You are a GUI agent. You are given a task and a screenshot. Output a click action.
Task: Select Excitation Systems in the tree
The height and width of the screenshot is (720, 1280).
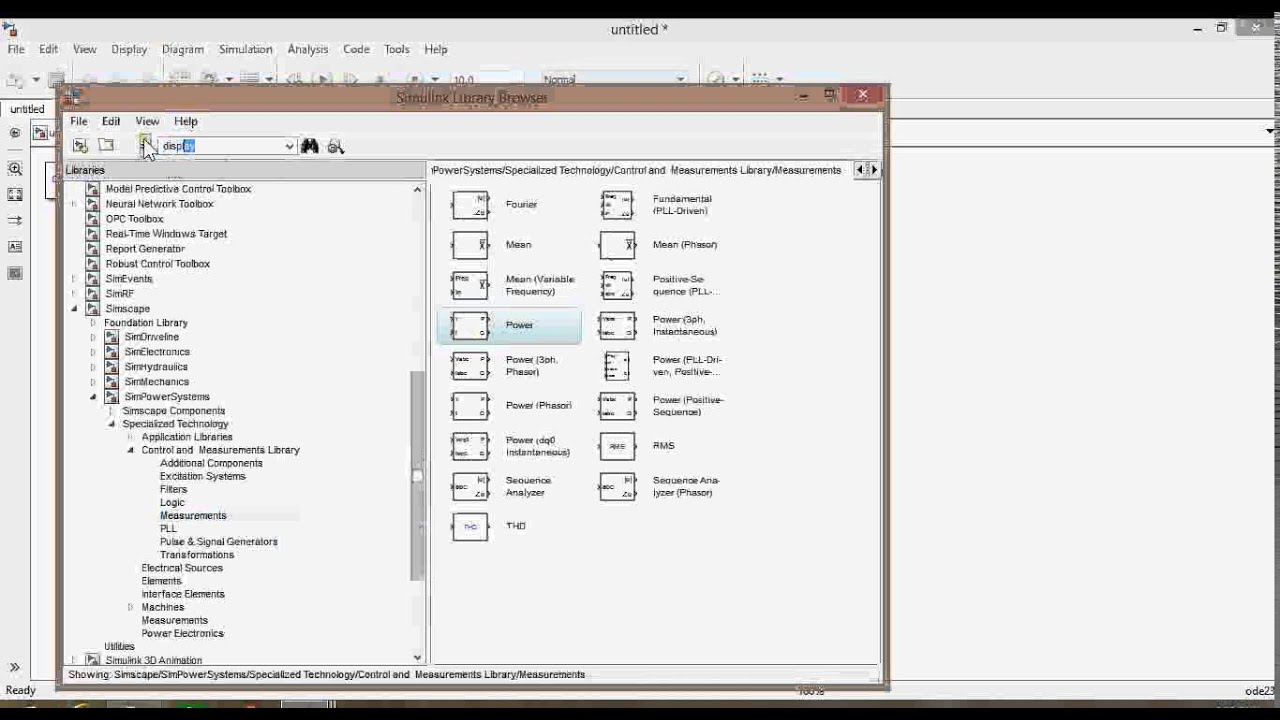(x=202, y=476)
